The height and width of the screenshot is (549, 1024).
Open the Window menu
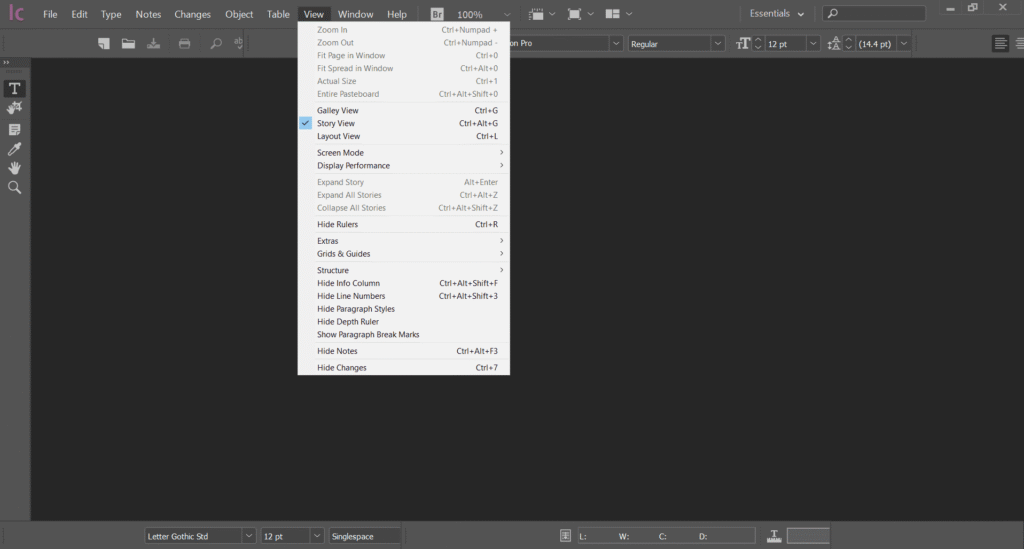point(355,14)
